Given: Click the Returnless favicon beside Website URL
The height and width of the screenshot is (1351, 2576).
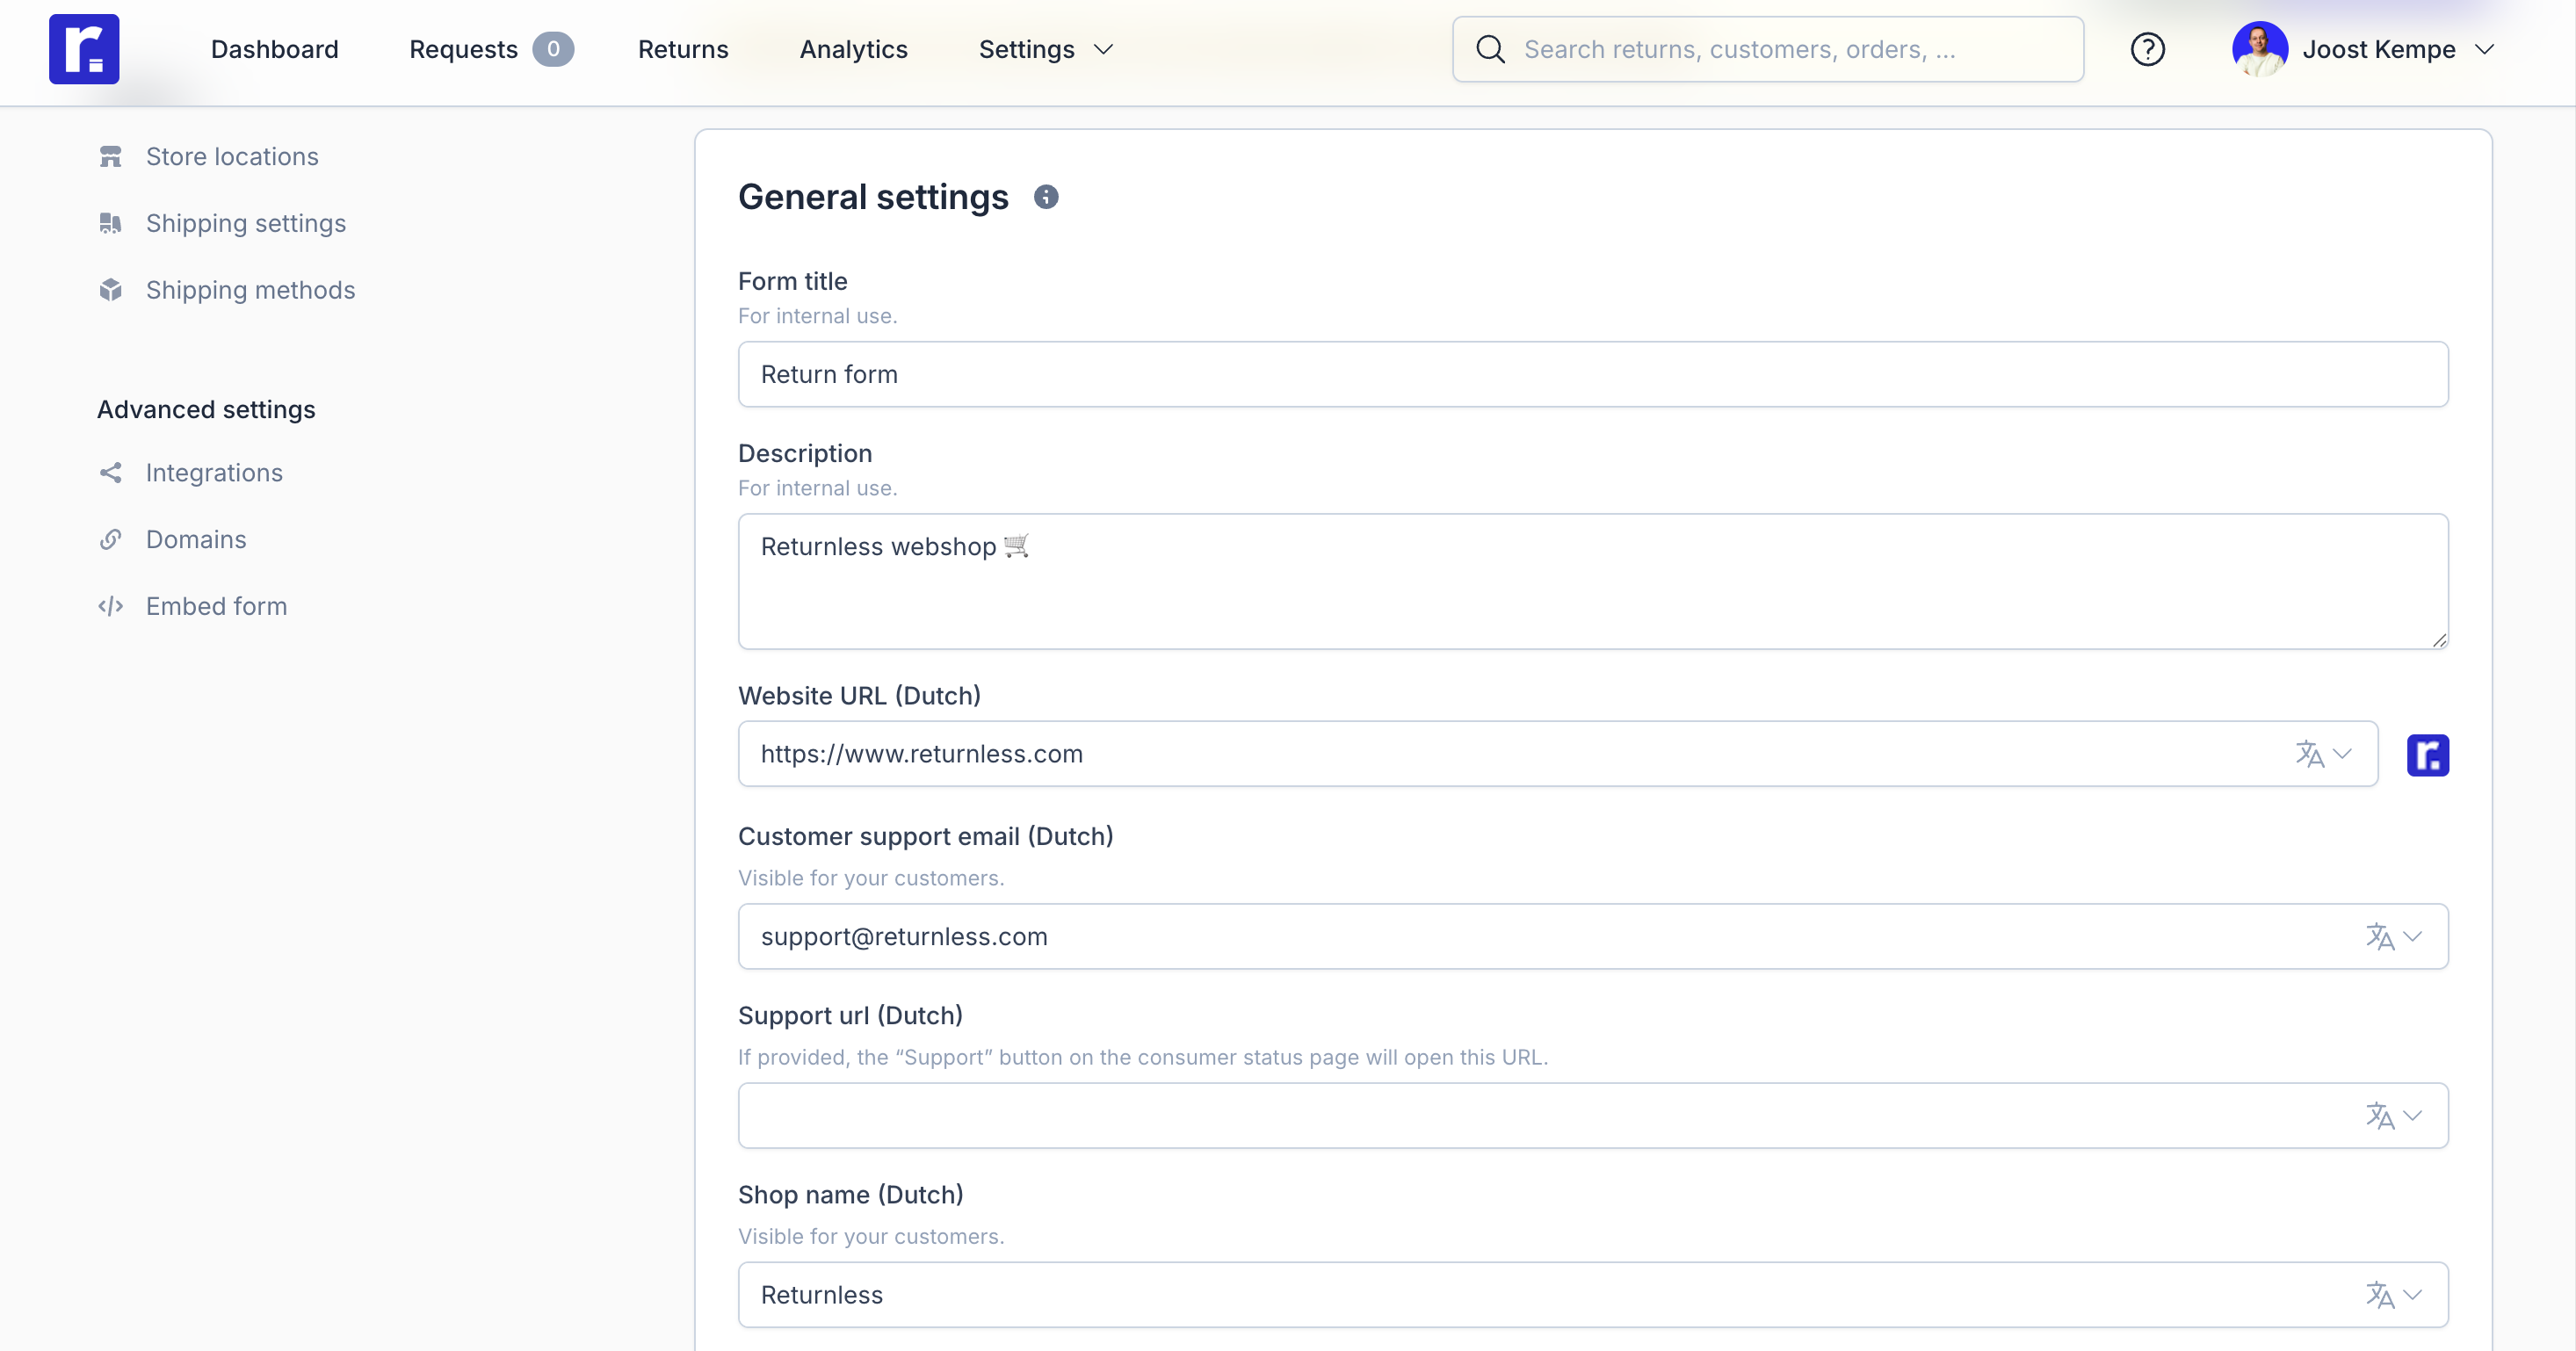Looking at the screenshot, I should tap(2427, 754).
